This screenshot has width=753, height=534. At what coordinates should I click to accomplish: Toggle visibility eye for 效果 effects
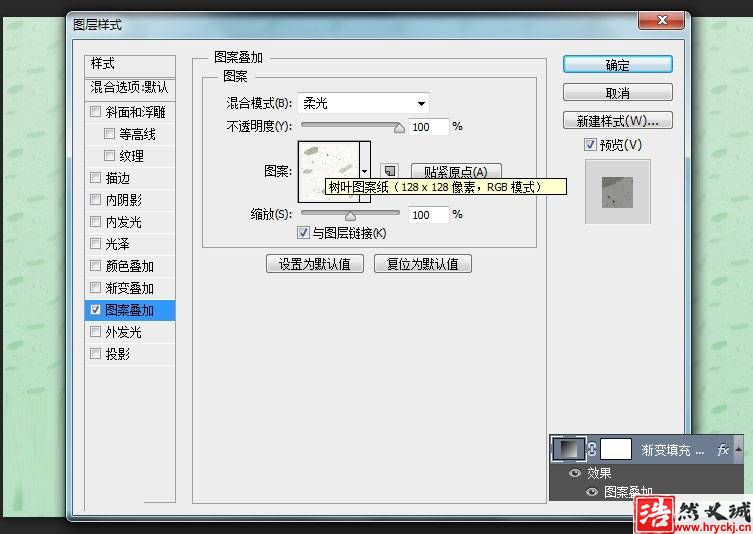(574, 473)
